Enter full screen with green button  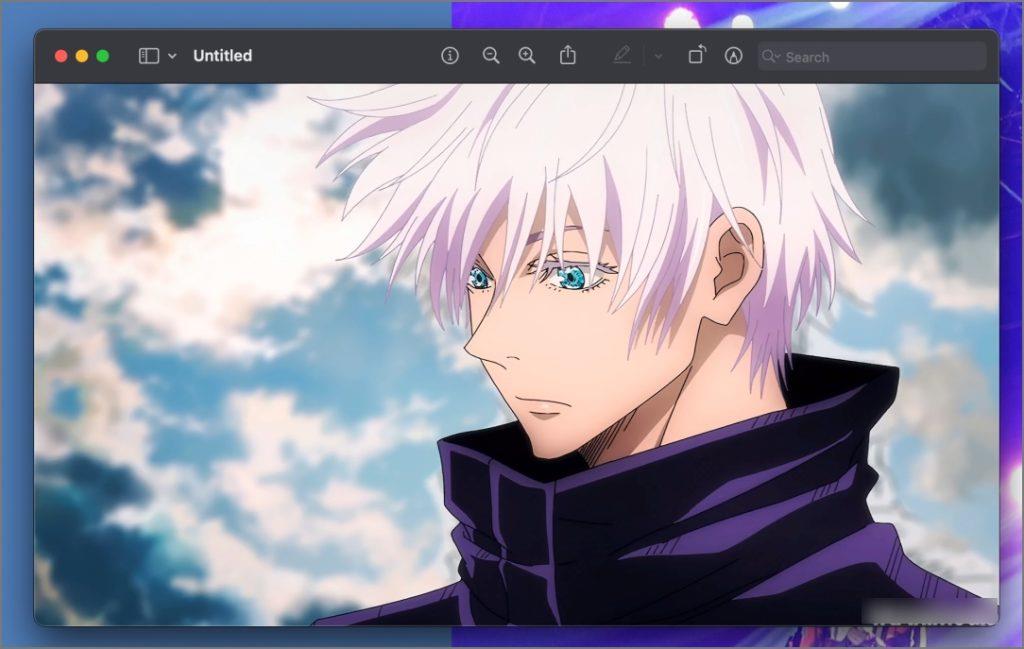103,56
